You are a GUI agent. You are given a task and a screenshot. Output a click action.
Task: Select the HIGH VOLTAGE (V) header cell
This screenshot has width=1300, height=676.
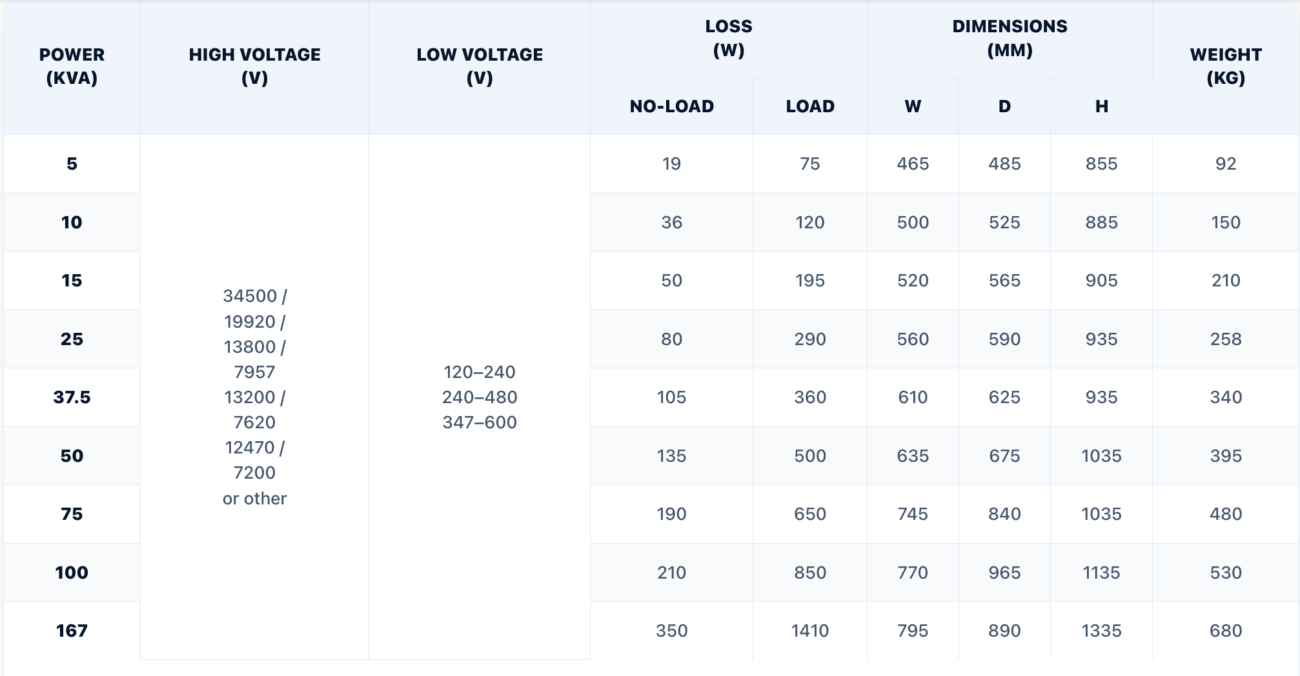pos(255,67)
